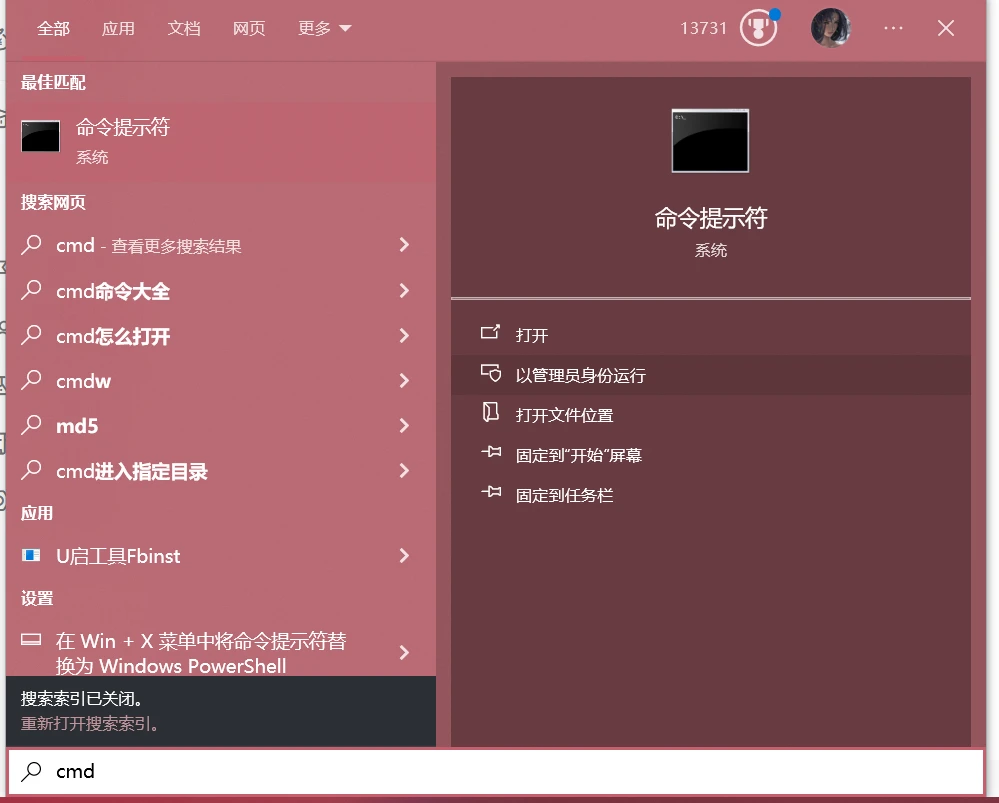Click the search icon beside 'cmd怎么打开'
This screenshot has height=803, width=999.
[x=31, y=335]
